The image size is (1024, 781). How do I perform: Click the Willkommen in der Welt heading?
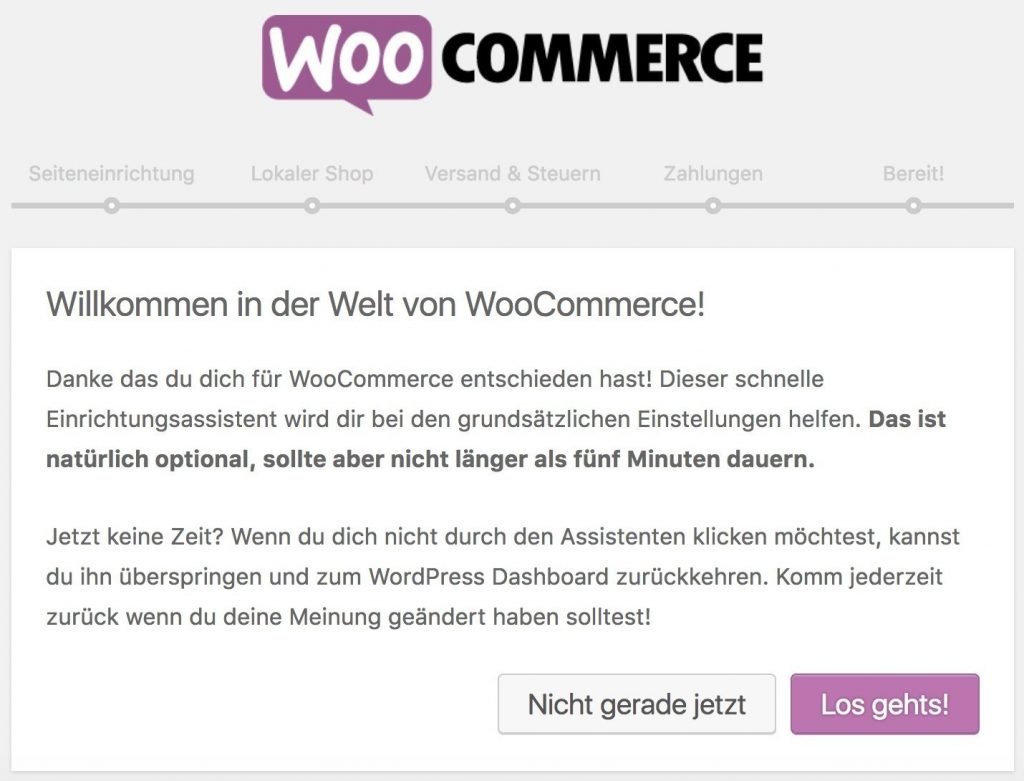coord(376,304)
